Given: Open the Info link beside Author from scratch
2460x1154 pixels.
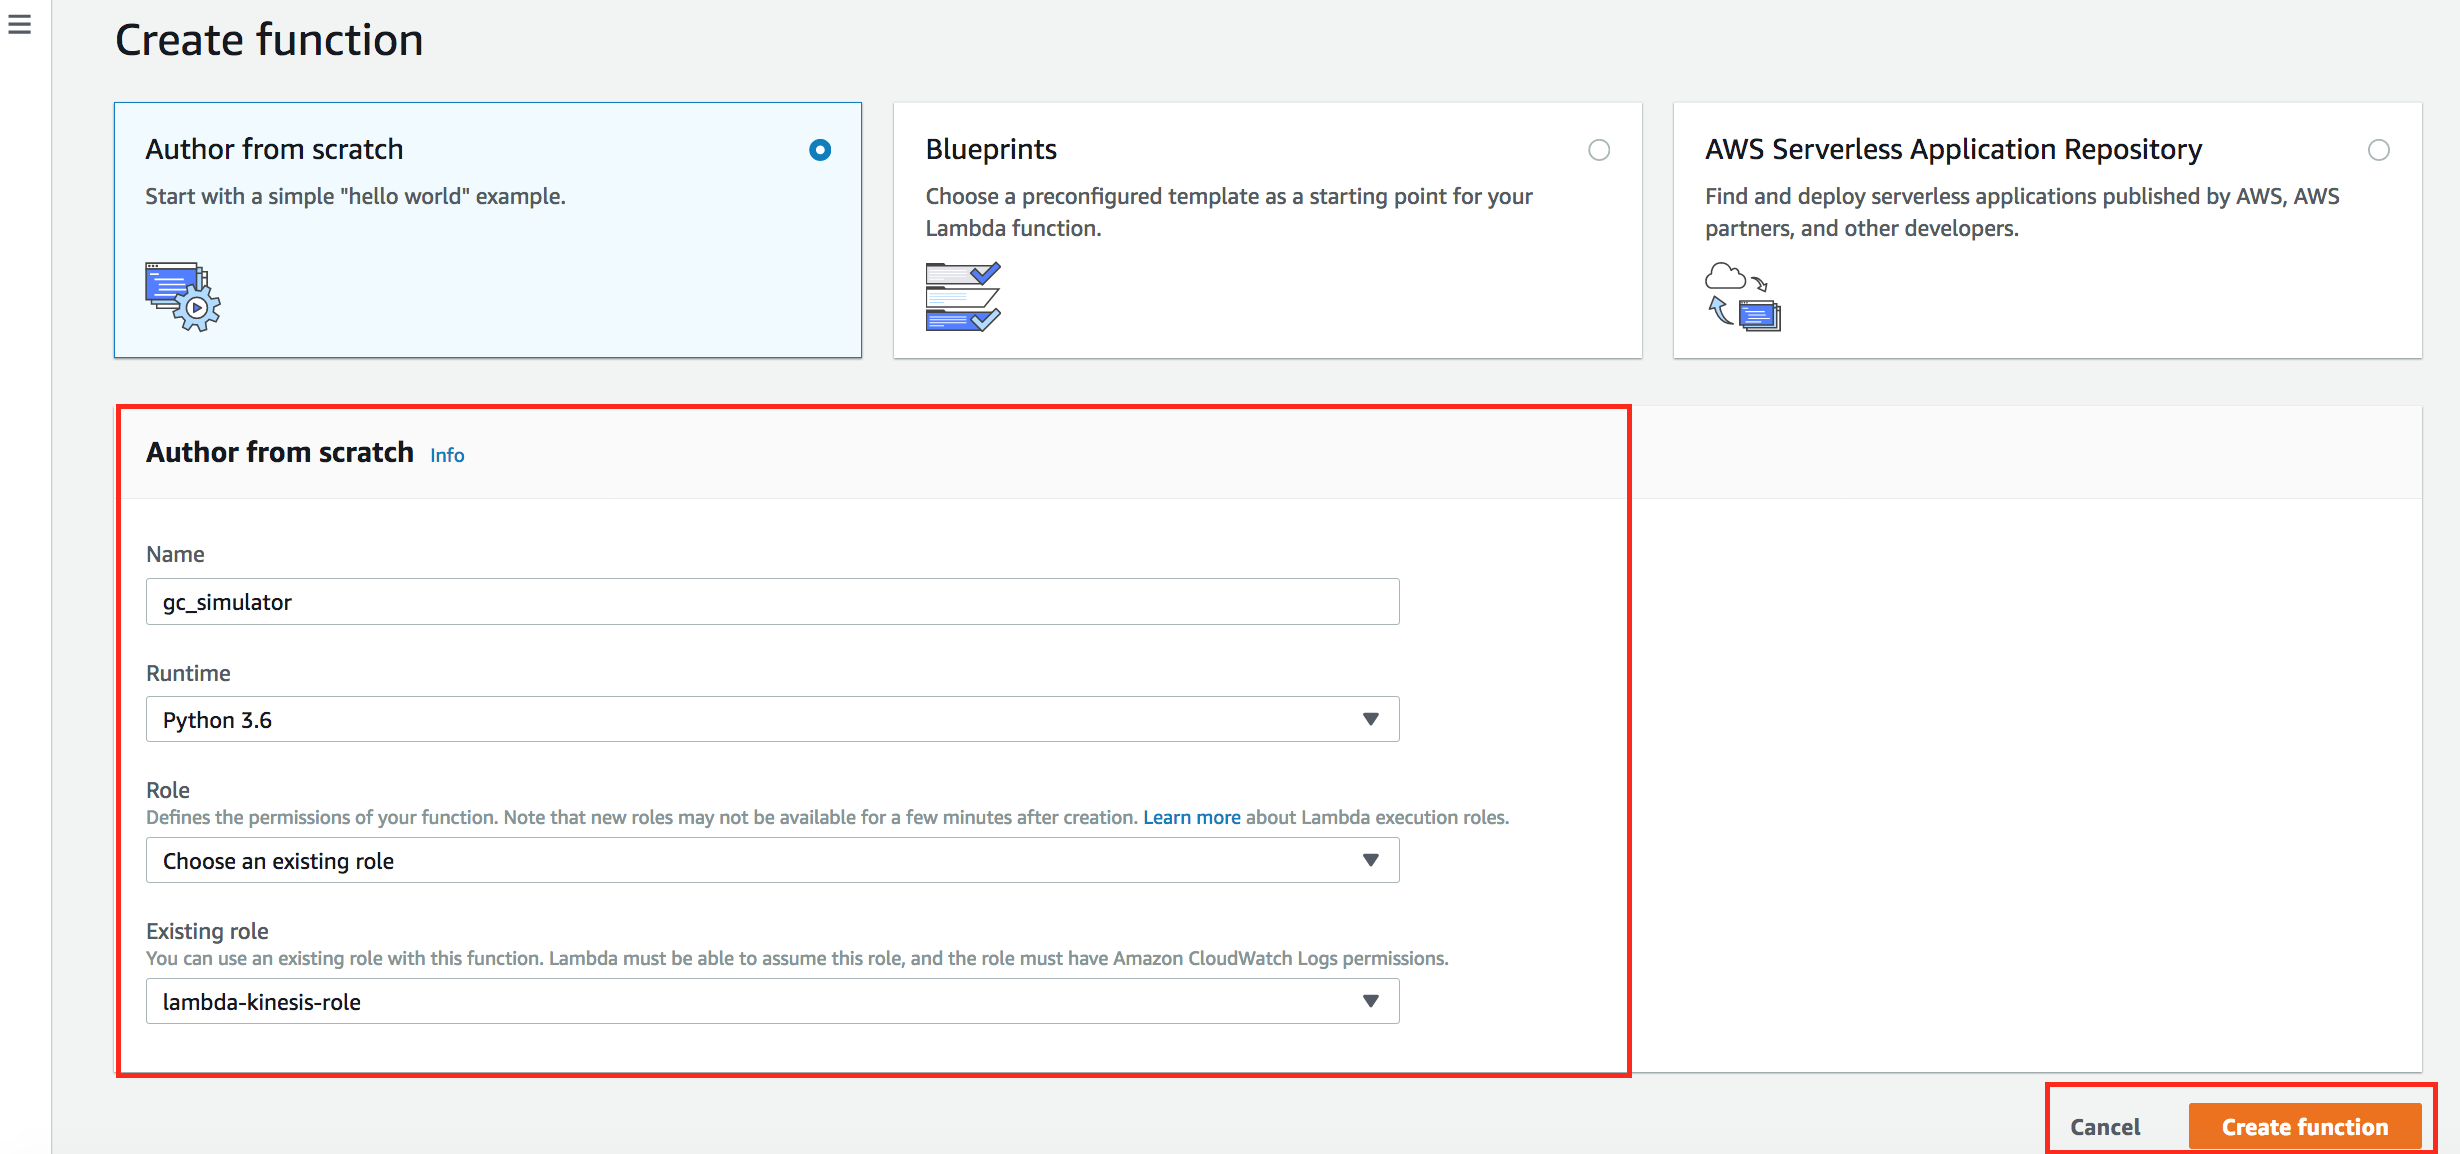Looking at the screenshot, I should (447, 455).
